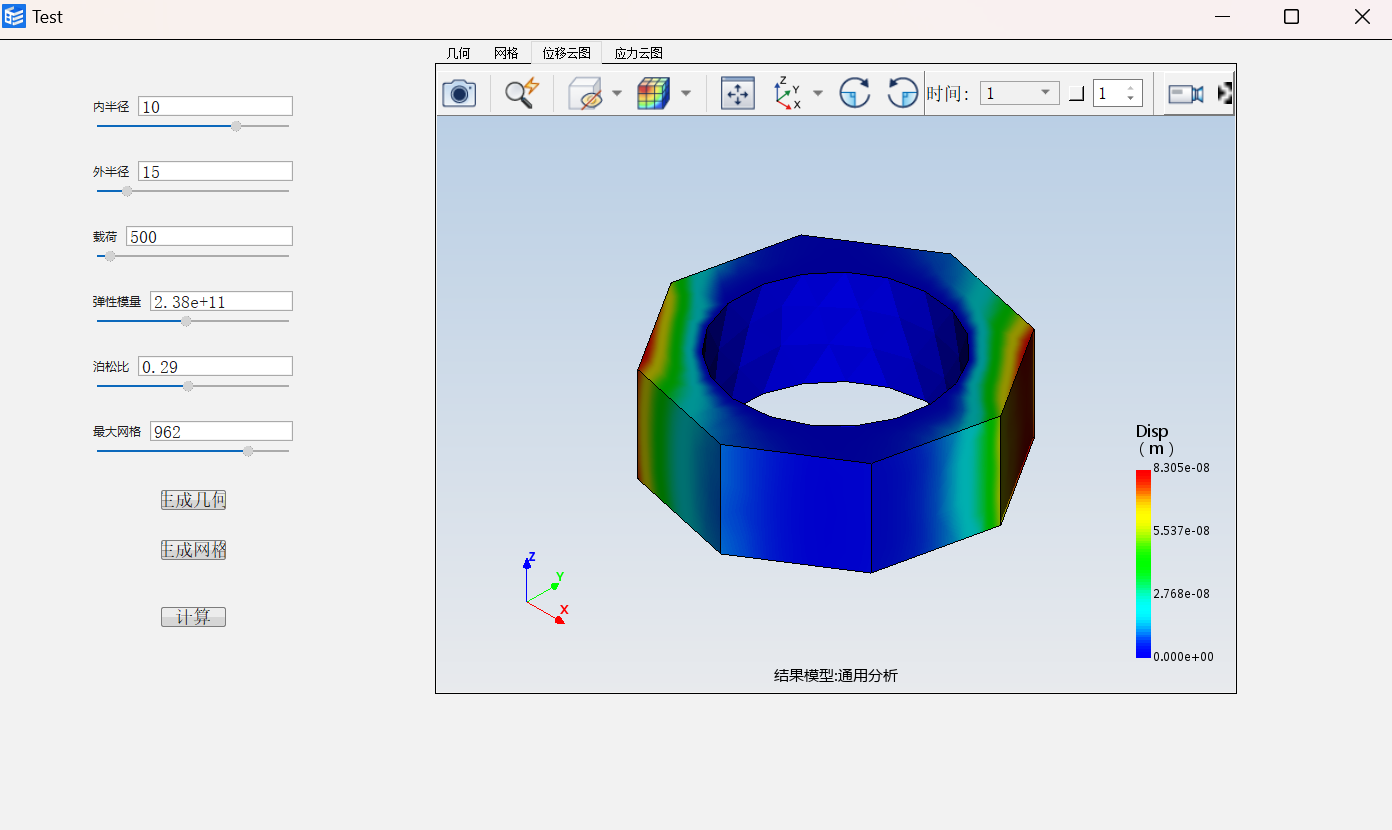This screenshot has height=830, width=1392.
Task: Open the 应力云图 tab
Action: (638, 53)
